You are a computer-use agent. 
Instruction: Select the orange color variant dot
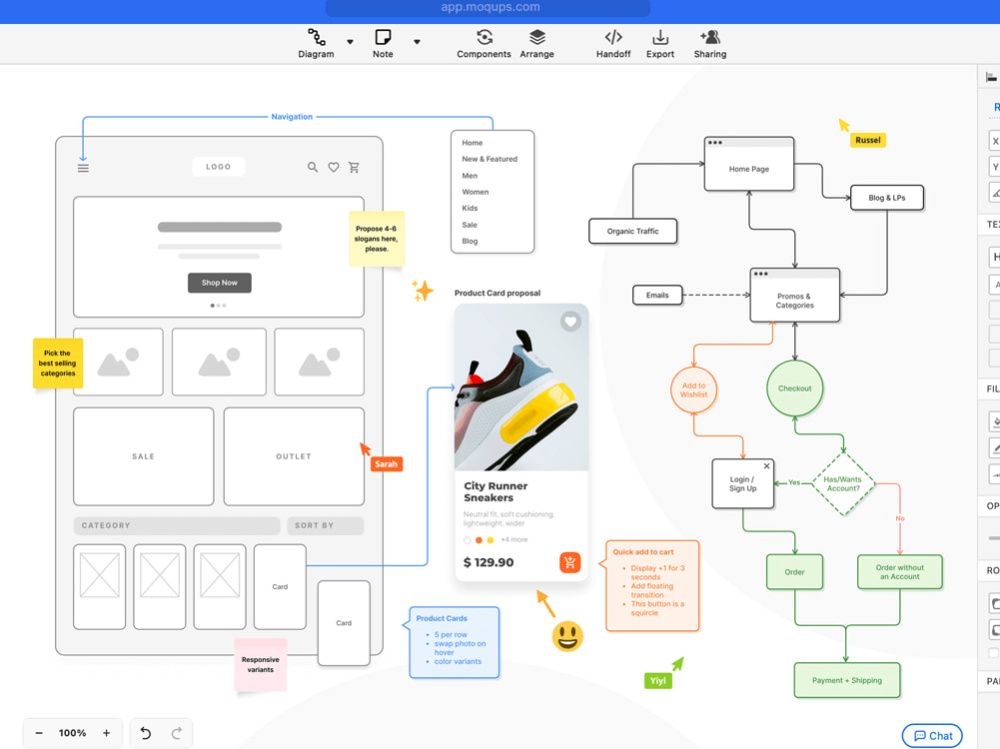(479, 540)
